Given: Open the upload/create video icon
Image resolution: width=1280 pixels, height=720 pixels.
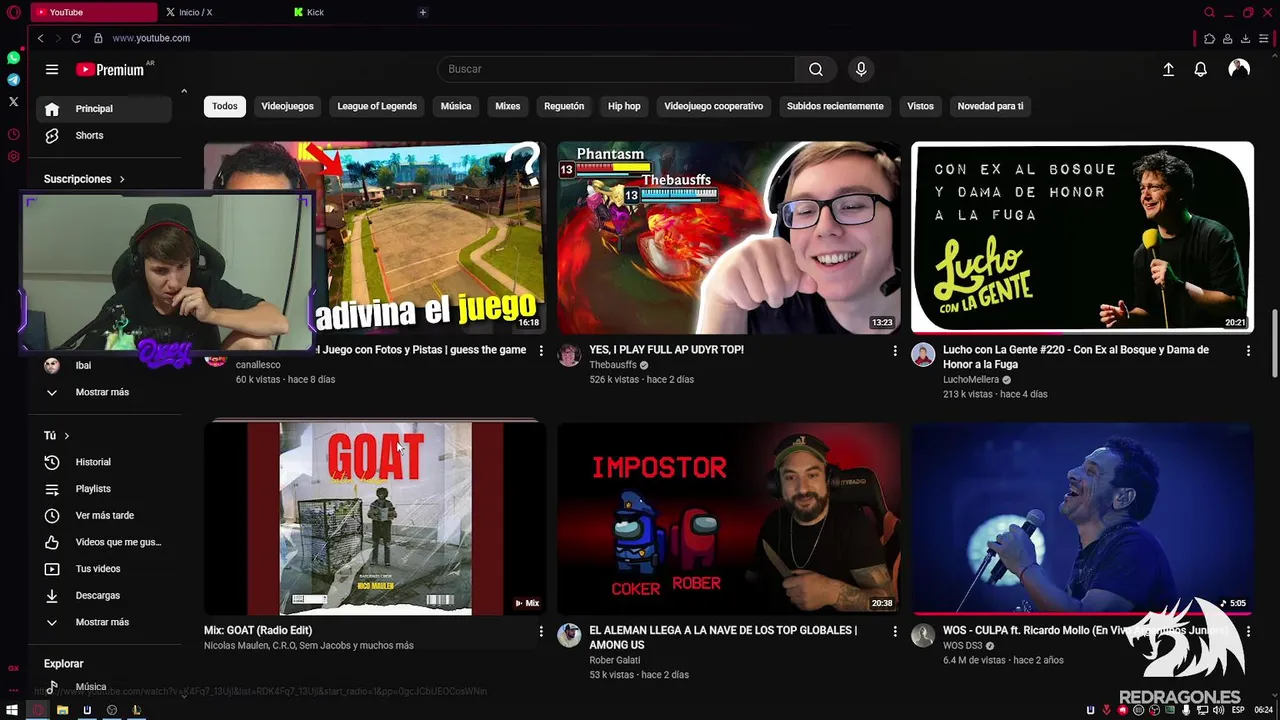Looking at the screenshot, I should 1168,69.
